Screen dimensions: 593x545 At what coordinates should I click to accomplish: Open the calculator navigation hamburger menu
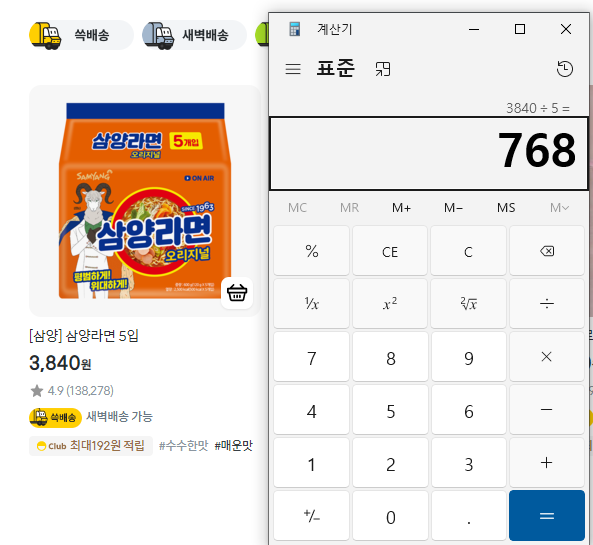pos(293,69)
